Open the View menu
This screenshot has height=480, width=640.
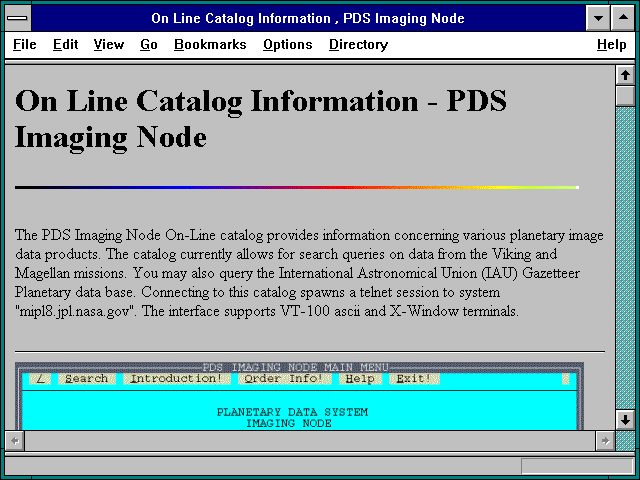(109, 44)
